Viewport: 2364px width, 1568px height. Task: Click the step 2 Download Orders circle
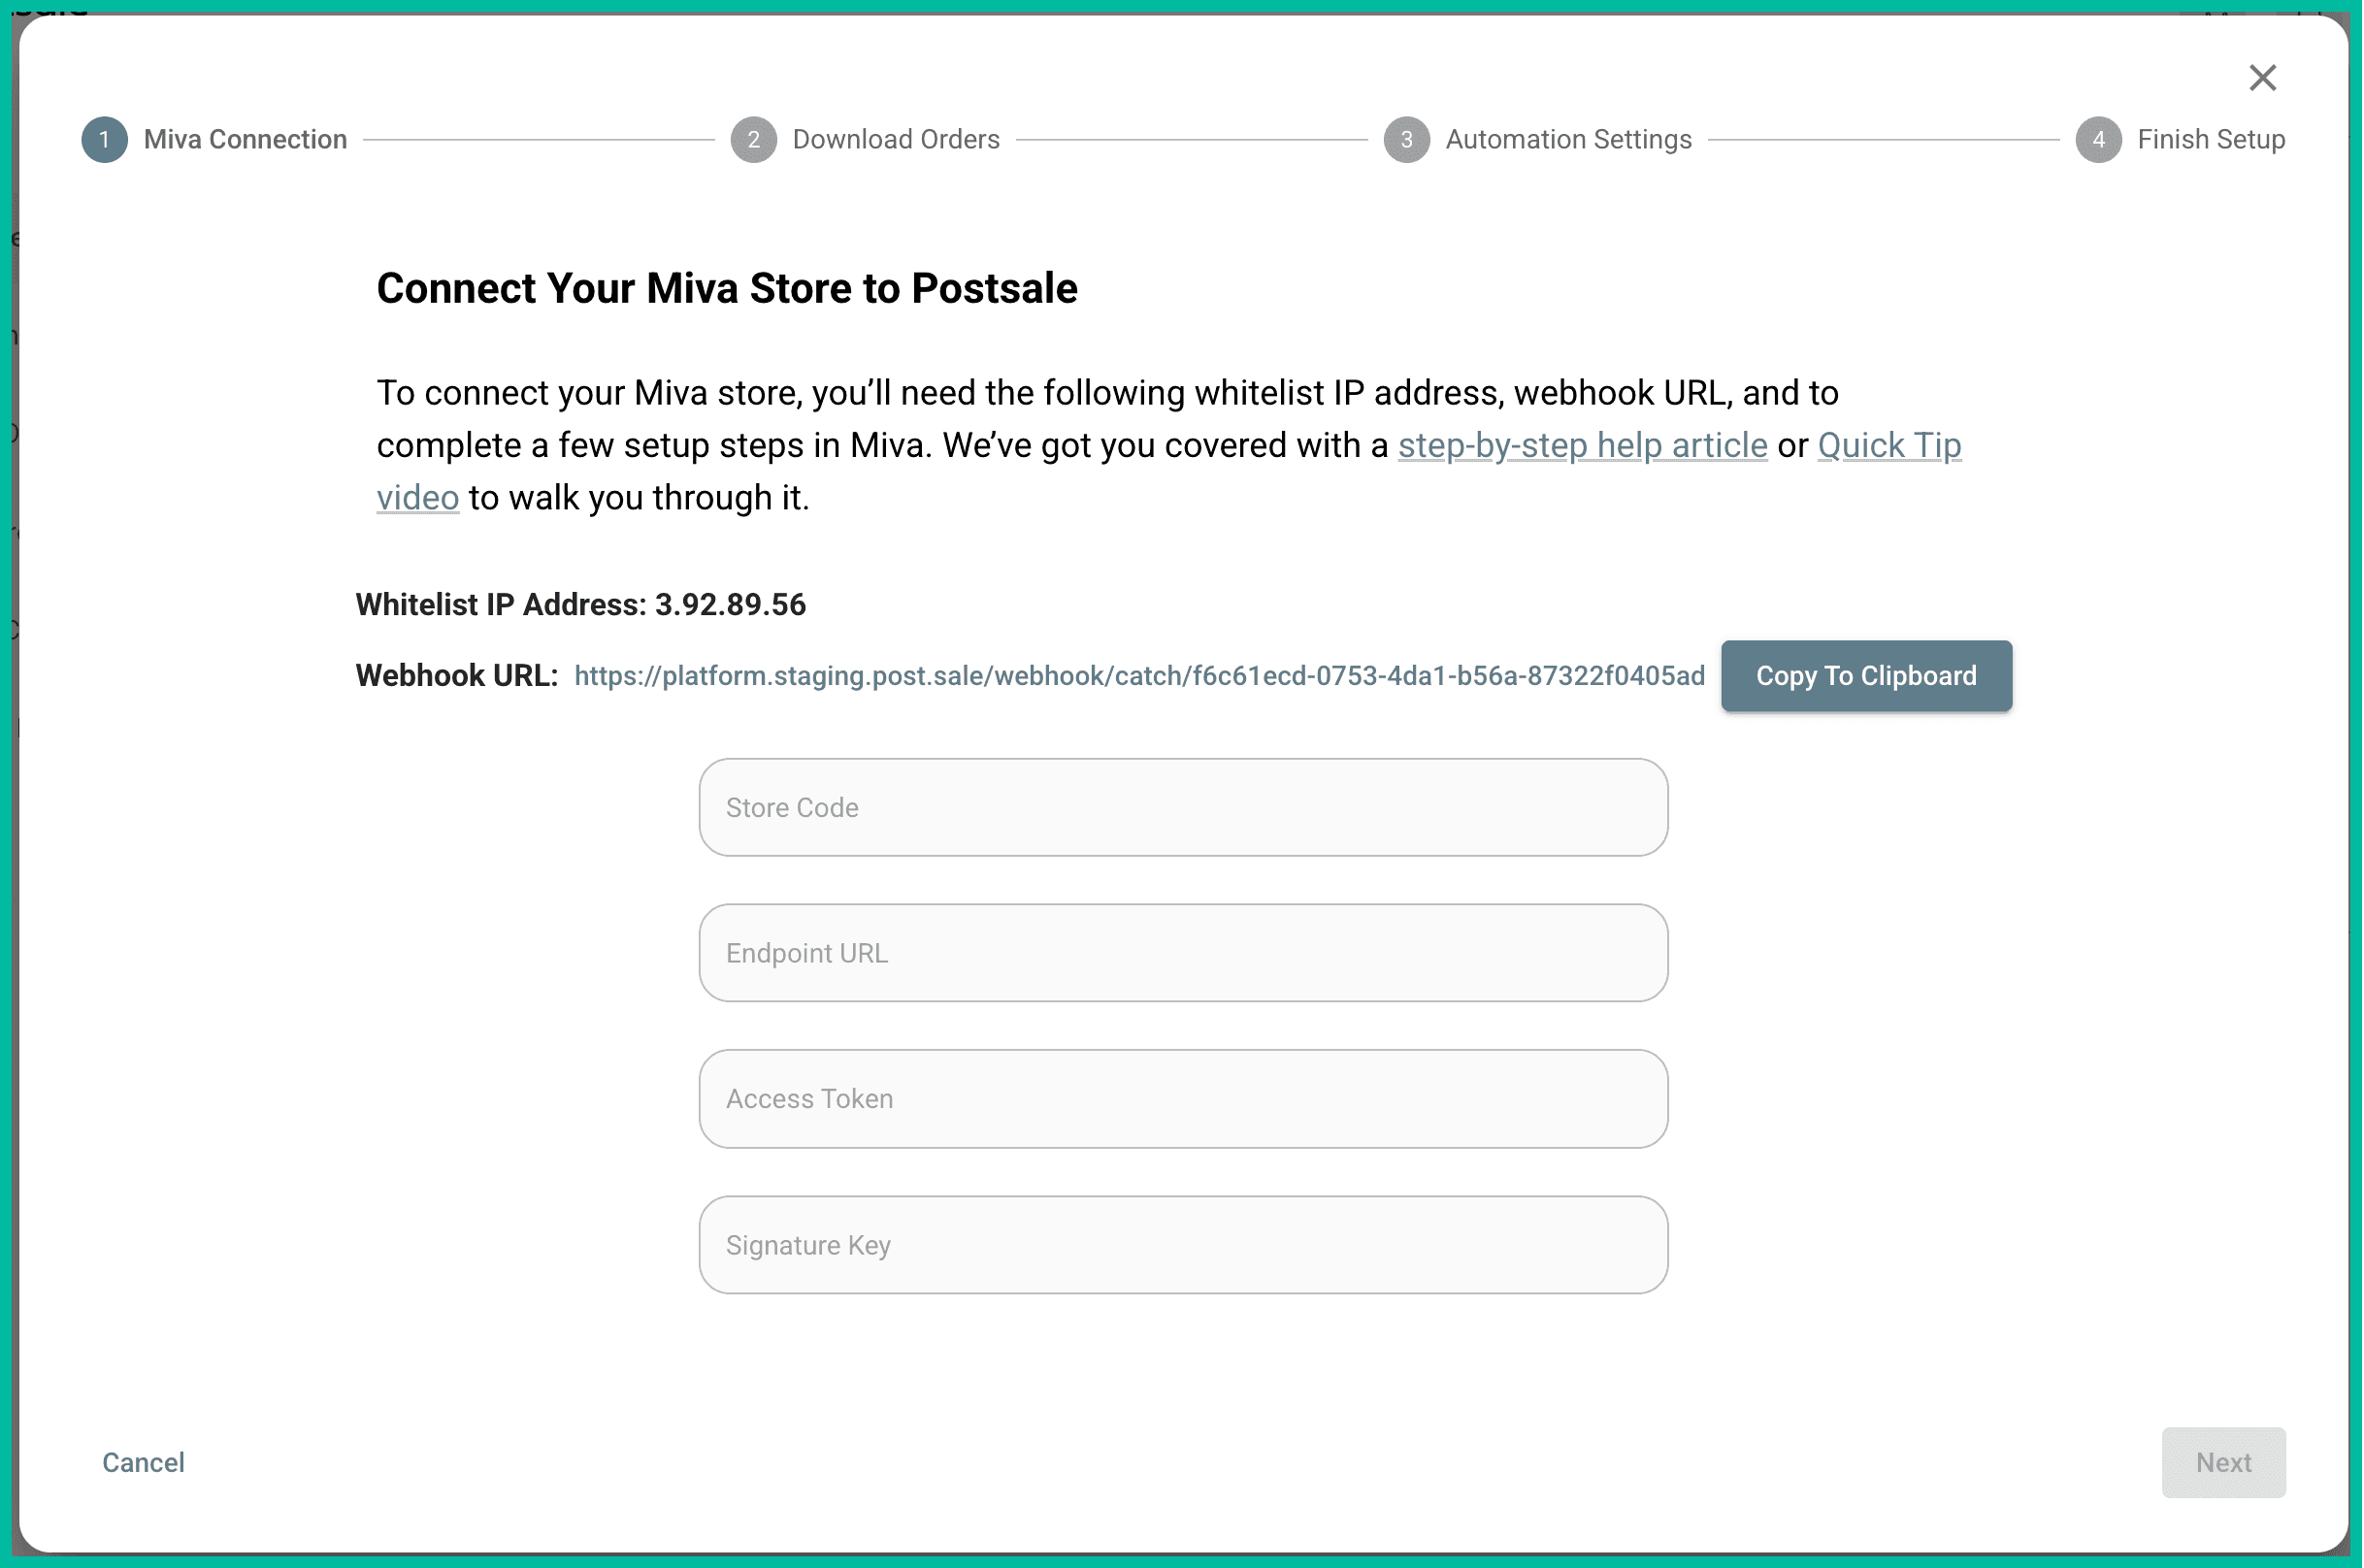(753, 139)
